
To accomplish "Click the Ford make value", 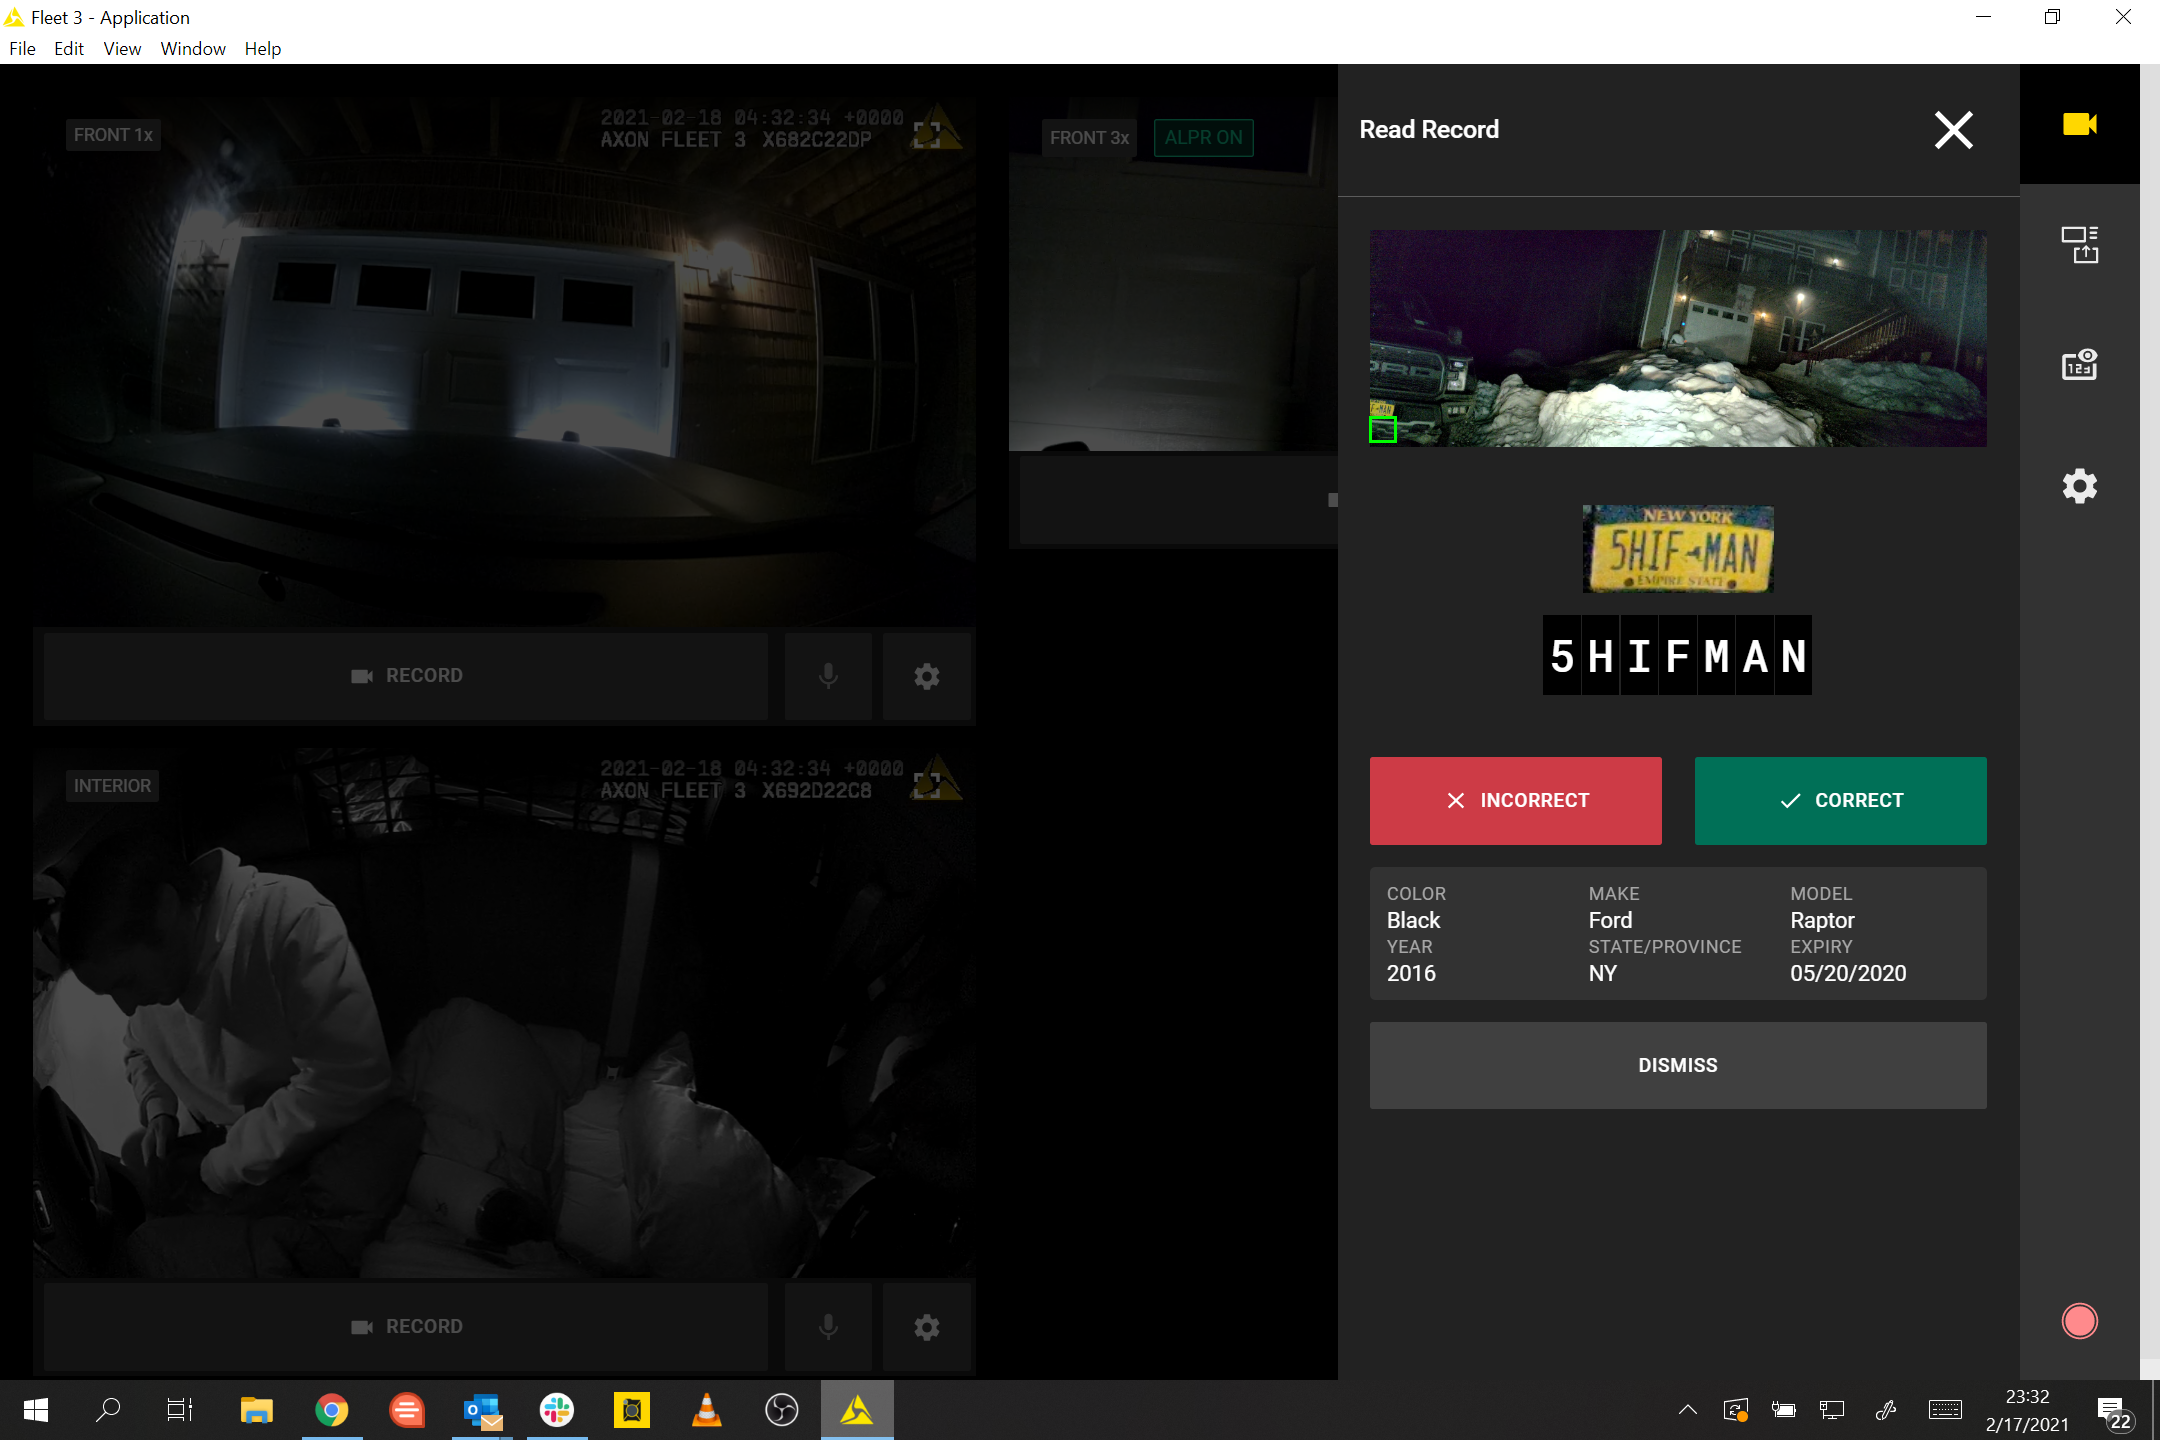I will [1610, 920].
